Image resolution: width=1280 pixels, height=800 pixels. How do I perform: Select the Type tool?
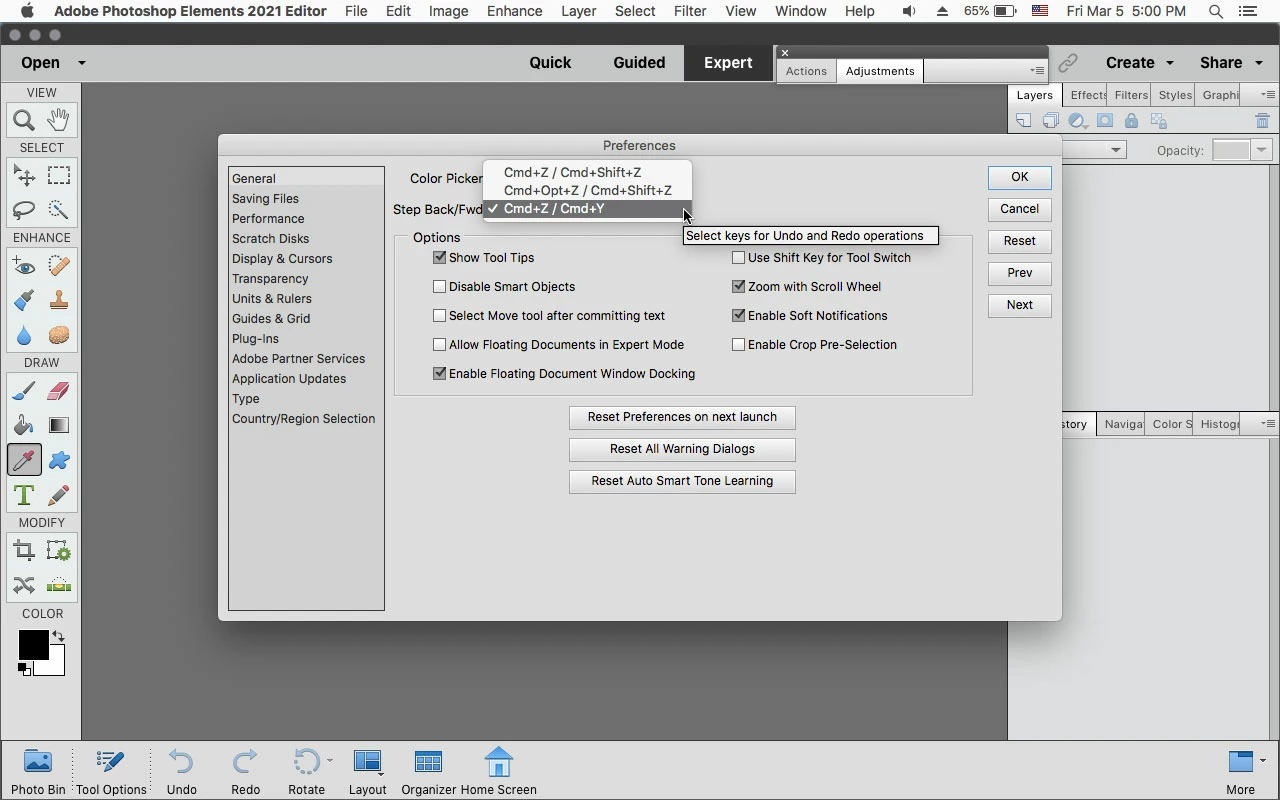pos(24,495)
